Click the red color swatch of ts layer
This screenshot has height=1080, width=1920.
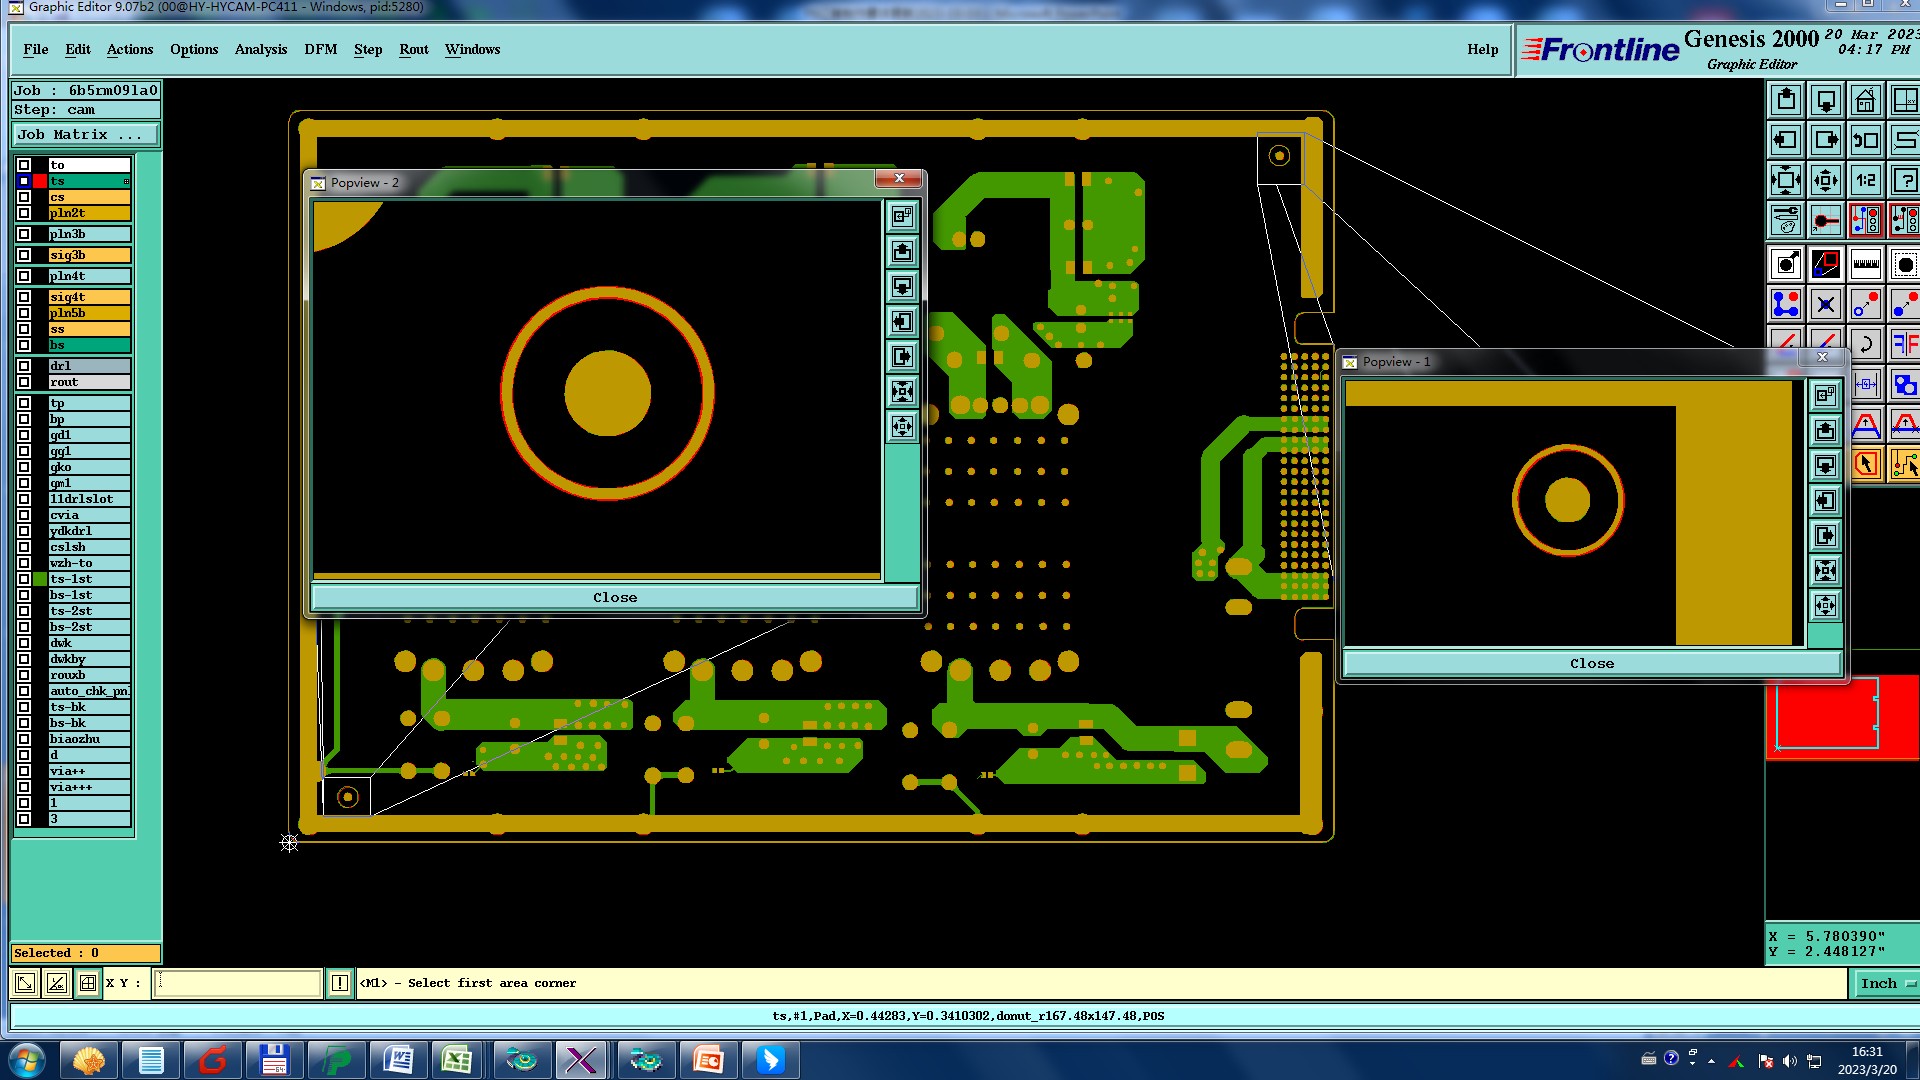(x=40, y=181)
